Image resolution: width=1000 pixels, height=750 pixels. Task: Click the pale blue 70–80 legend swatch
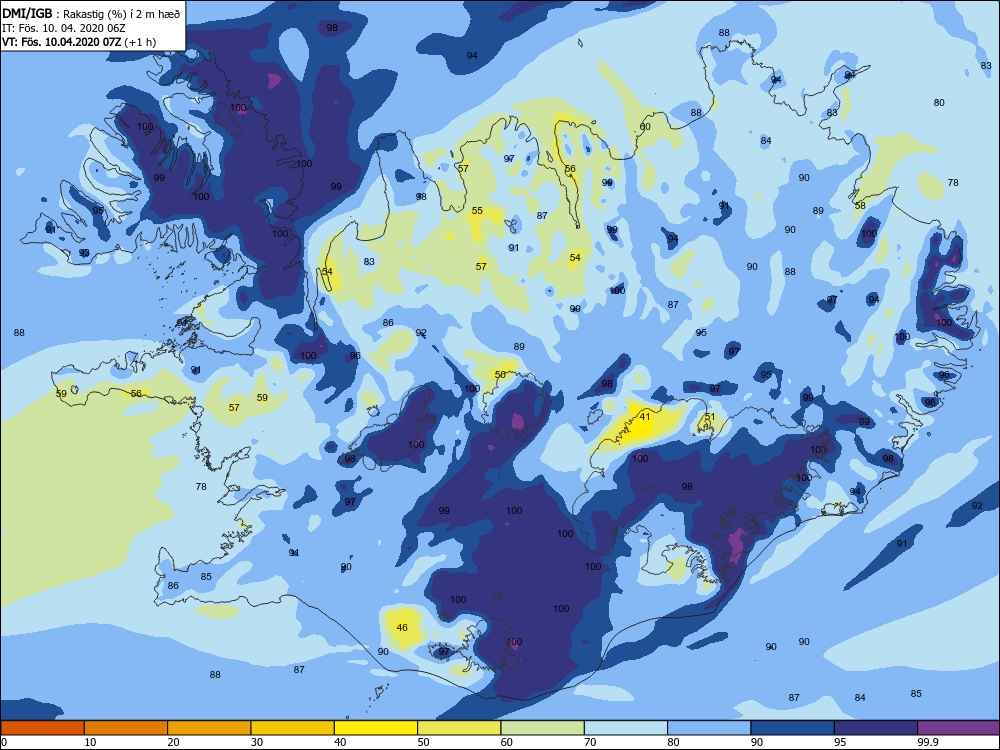coord(626,728)
